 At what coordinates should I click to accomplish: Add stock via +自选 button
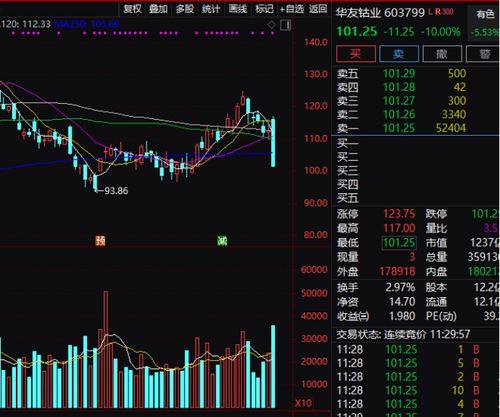tap(292, 9)
